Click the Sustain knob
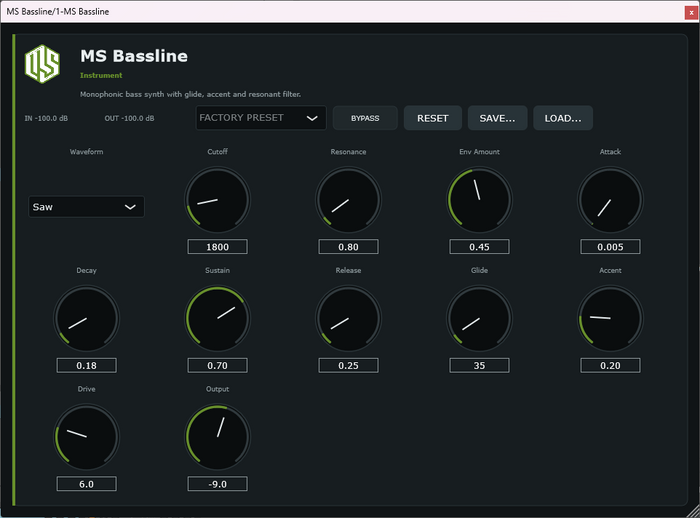Image resolution: width=700 pixels, height=518 pixels. [217, 318]
